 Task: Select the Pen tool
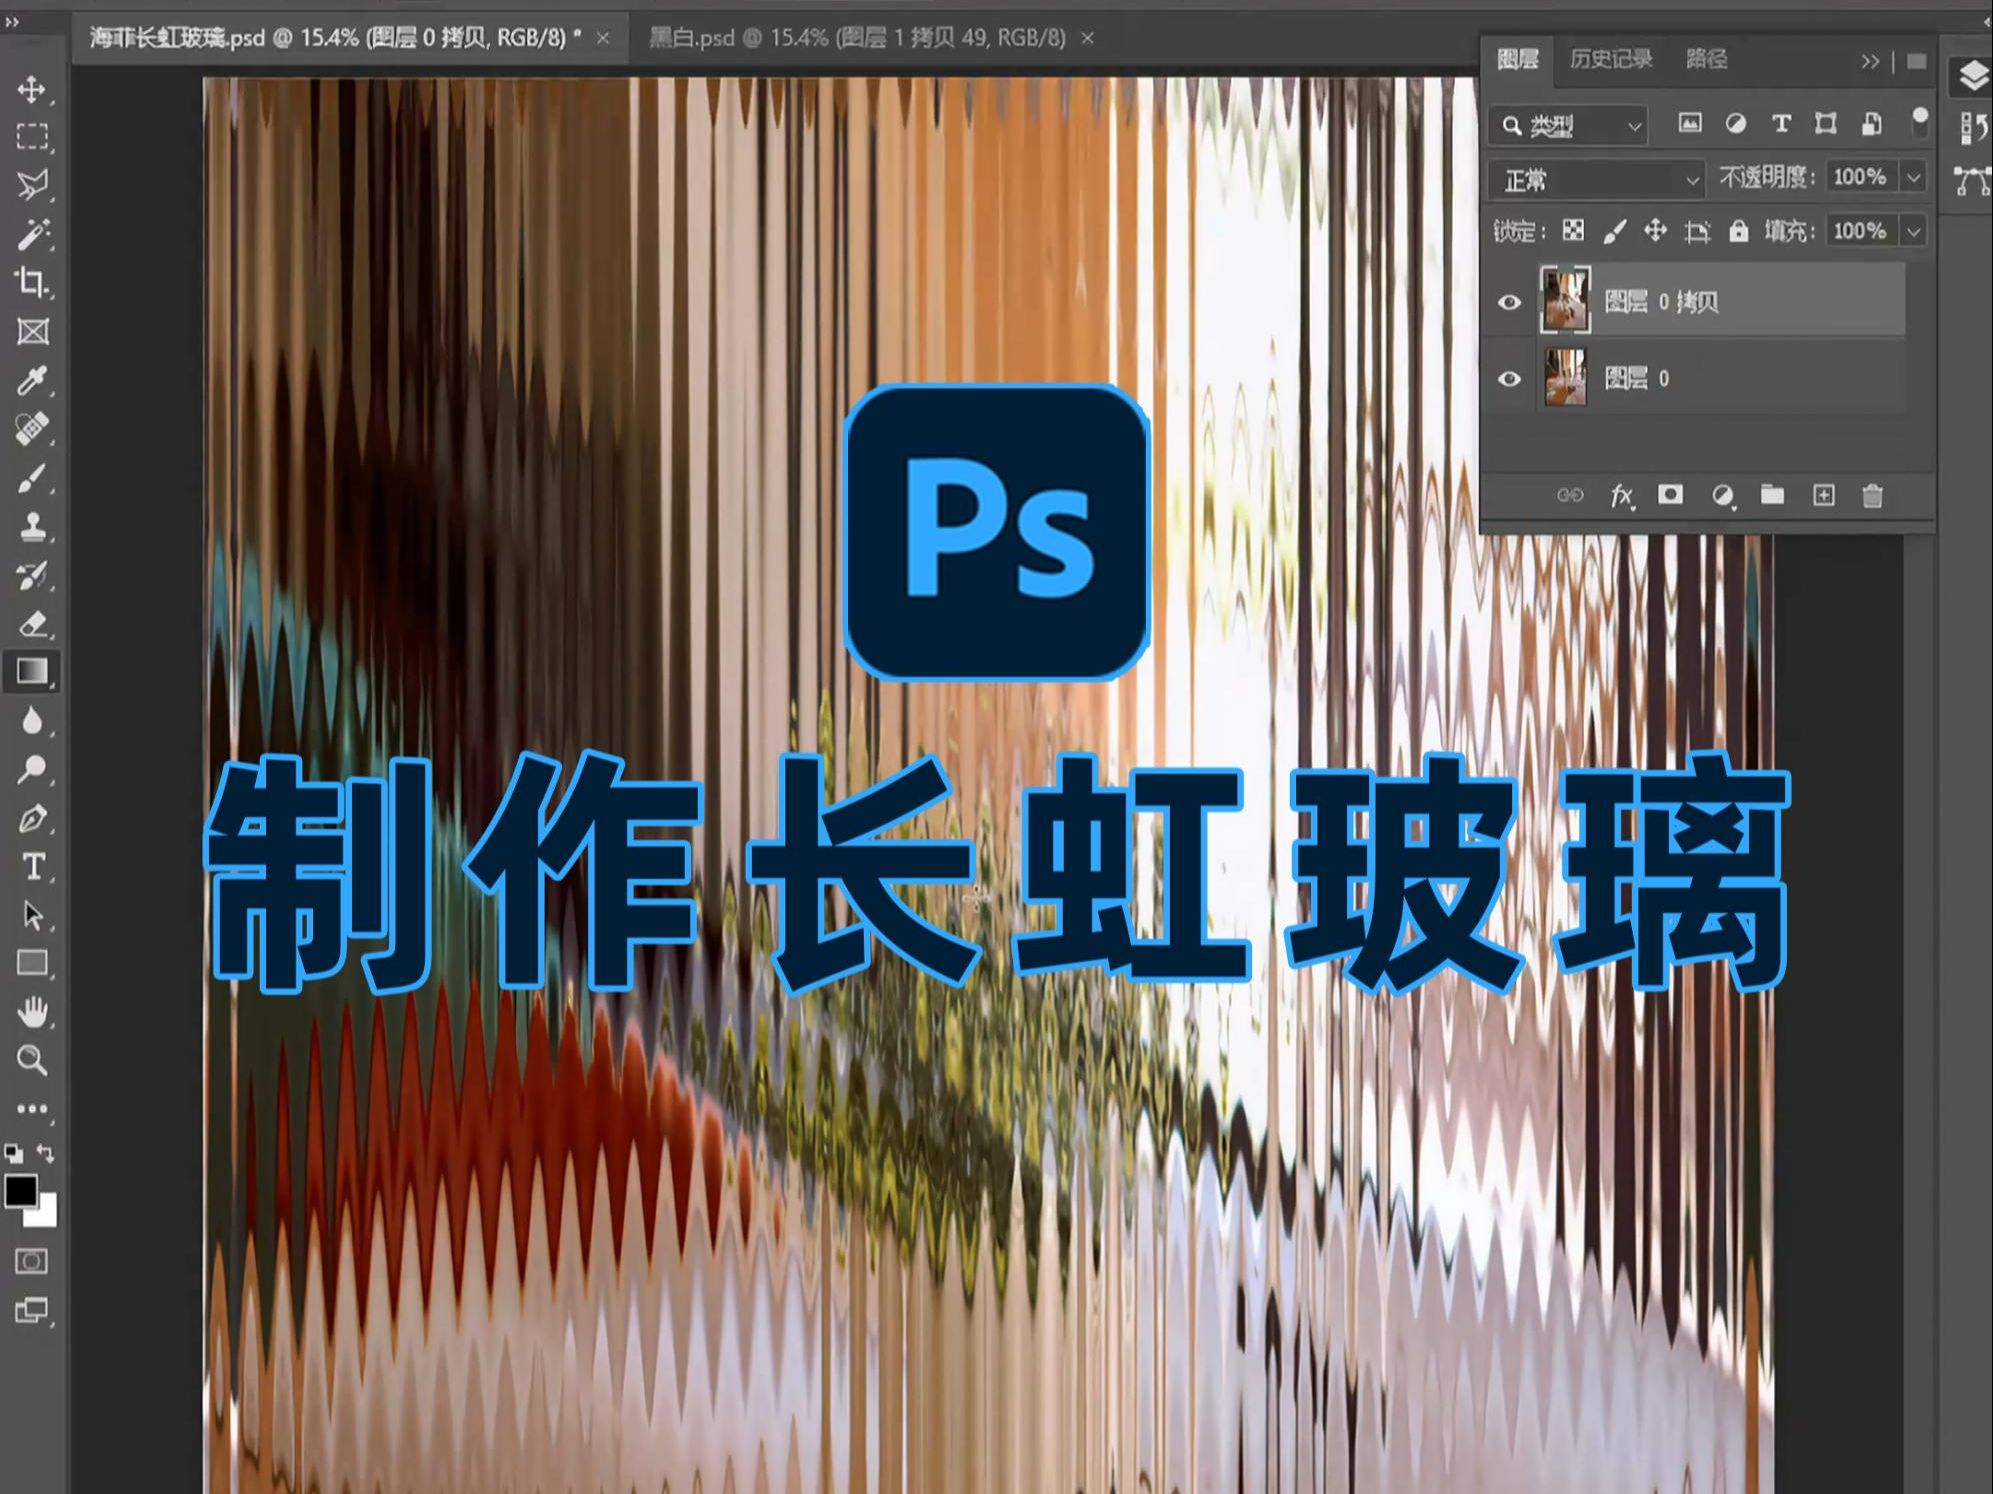32,819
